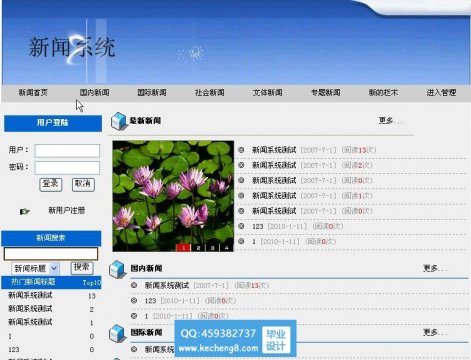Screen dimensions: 471x360
Task: Click the lotus flower slideshow image
Action: tap(173, 196)
